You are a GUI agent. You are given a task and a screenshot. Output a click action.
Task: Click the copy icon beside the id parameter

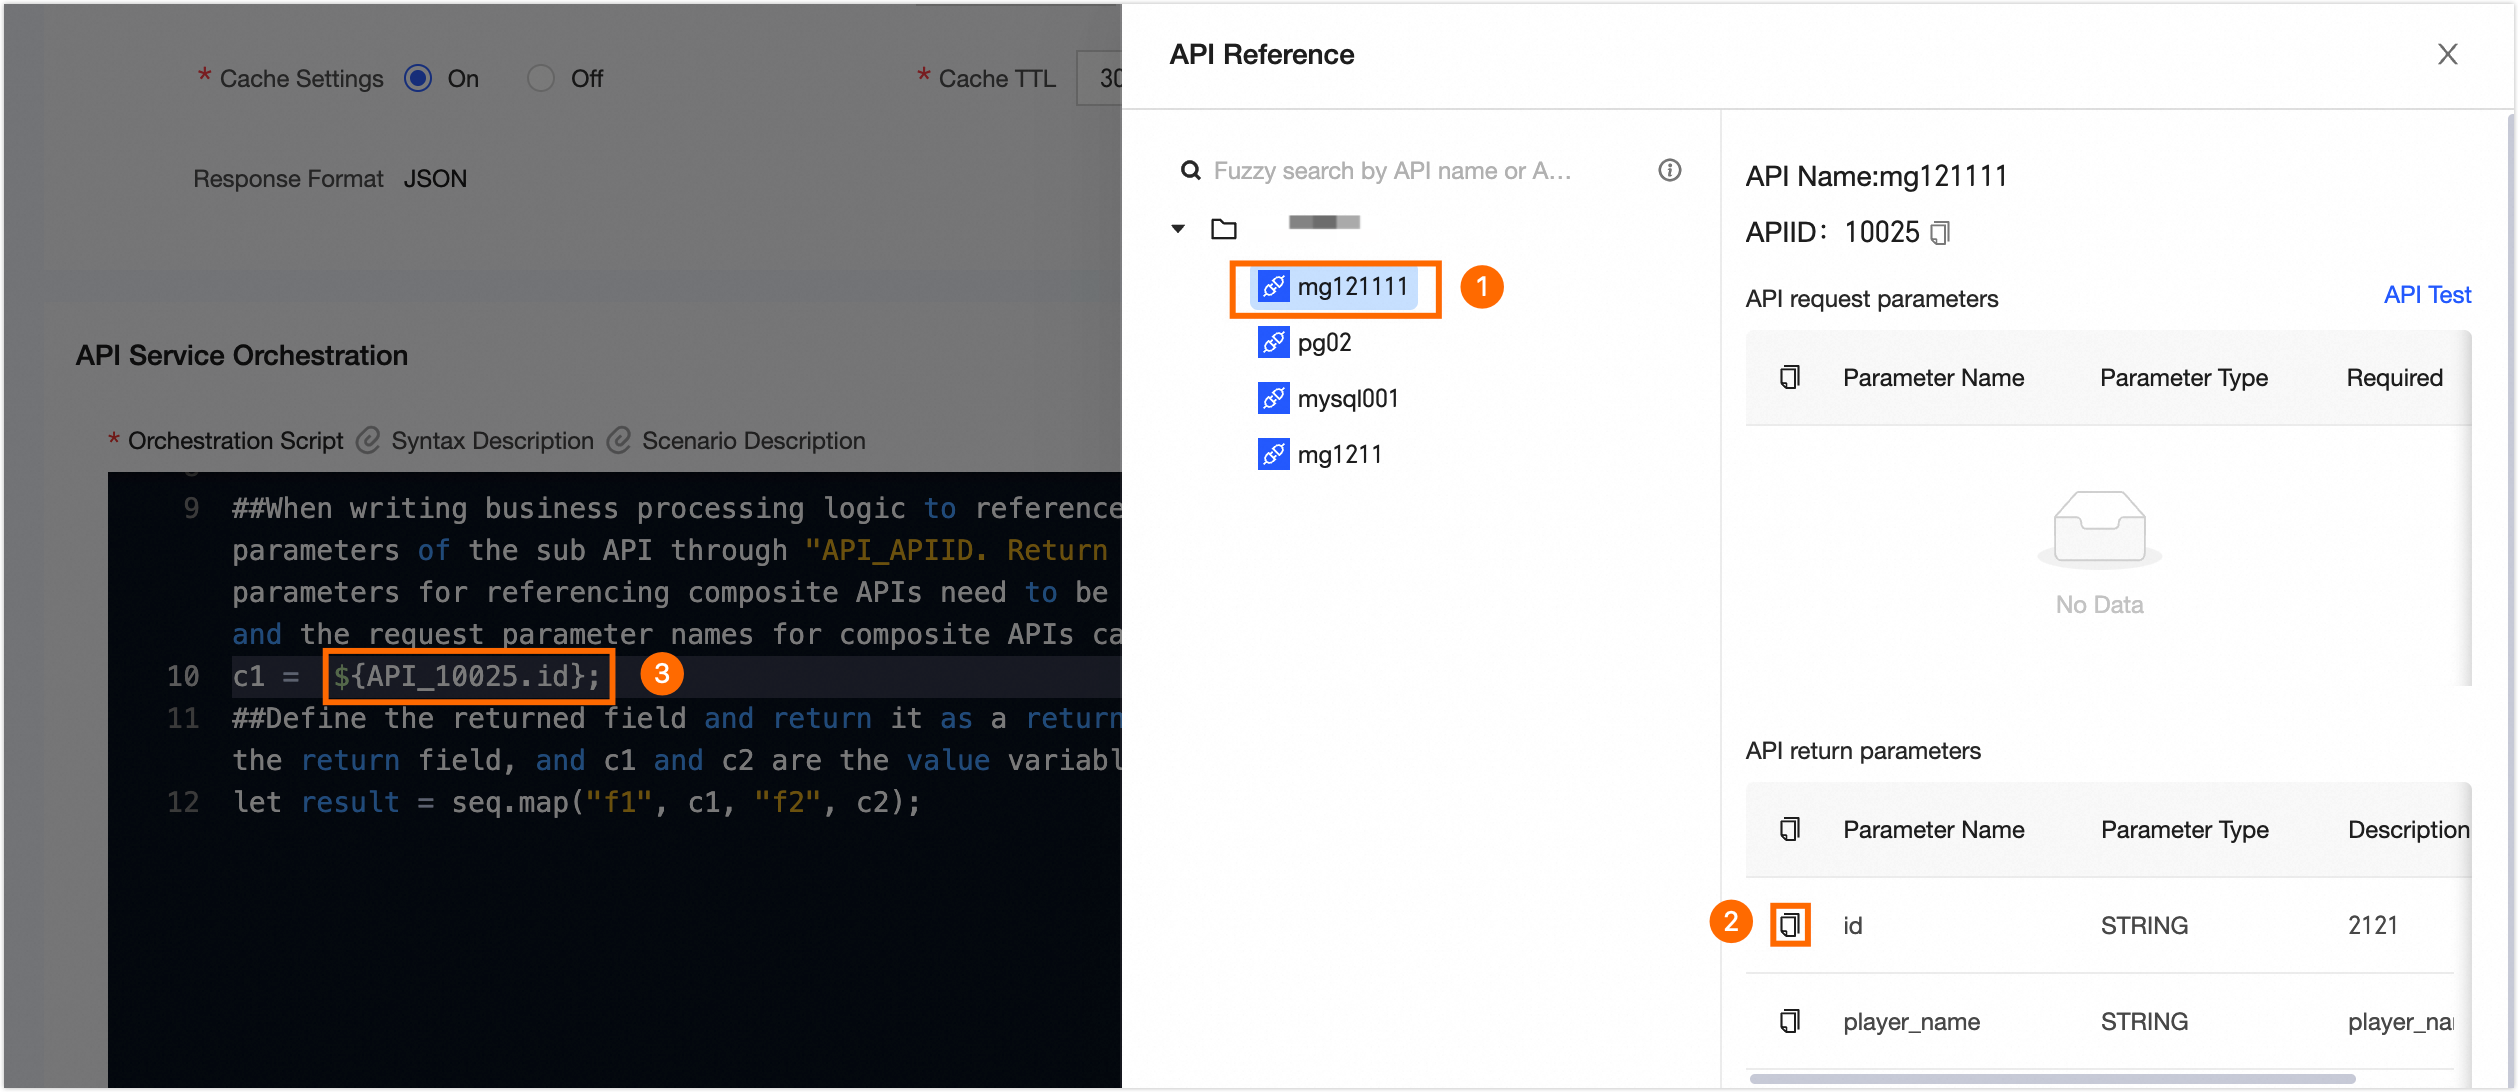[x=1790, y=925]
